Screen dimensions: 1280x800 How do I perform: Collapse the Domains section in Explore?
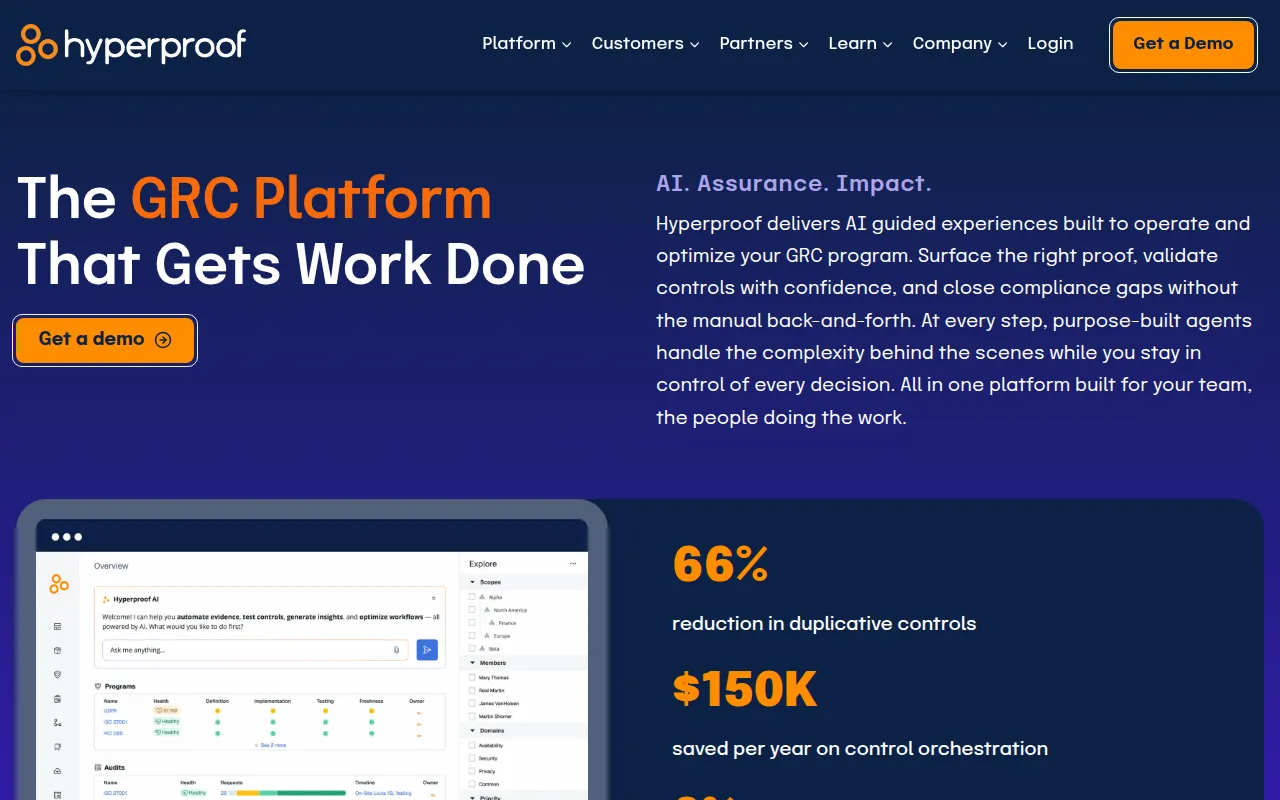pos(472,730)
